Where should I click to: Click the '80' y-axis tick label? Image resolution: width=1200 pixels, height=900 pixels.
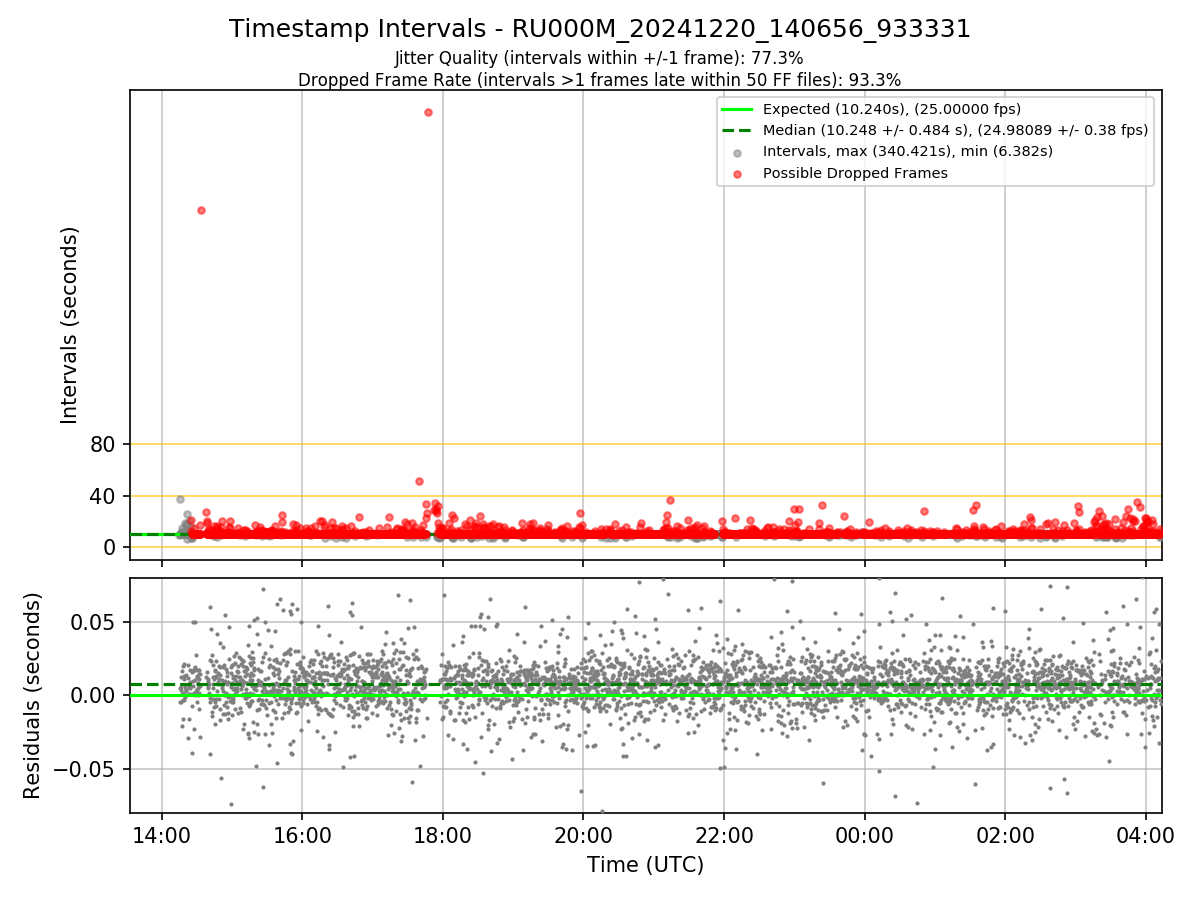(104, 444)
